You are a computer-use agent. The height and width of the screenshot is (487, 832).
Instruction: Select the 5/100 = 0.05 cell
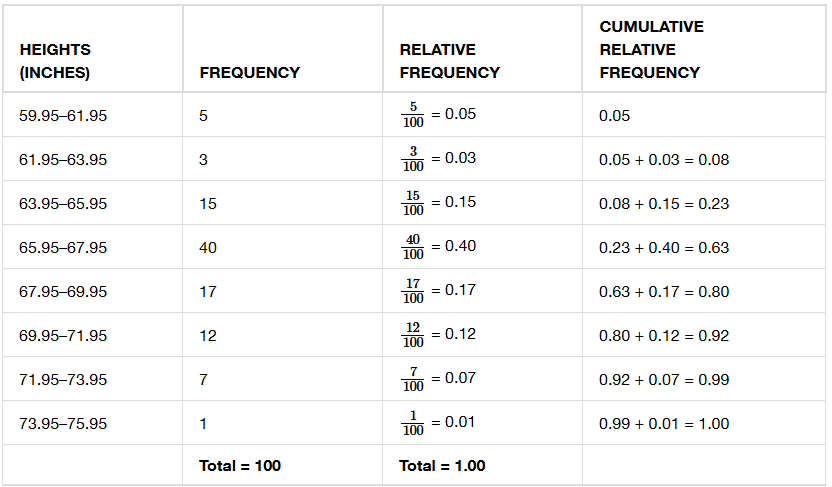pyautogui.click(x=438, y=115)
